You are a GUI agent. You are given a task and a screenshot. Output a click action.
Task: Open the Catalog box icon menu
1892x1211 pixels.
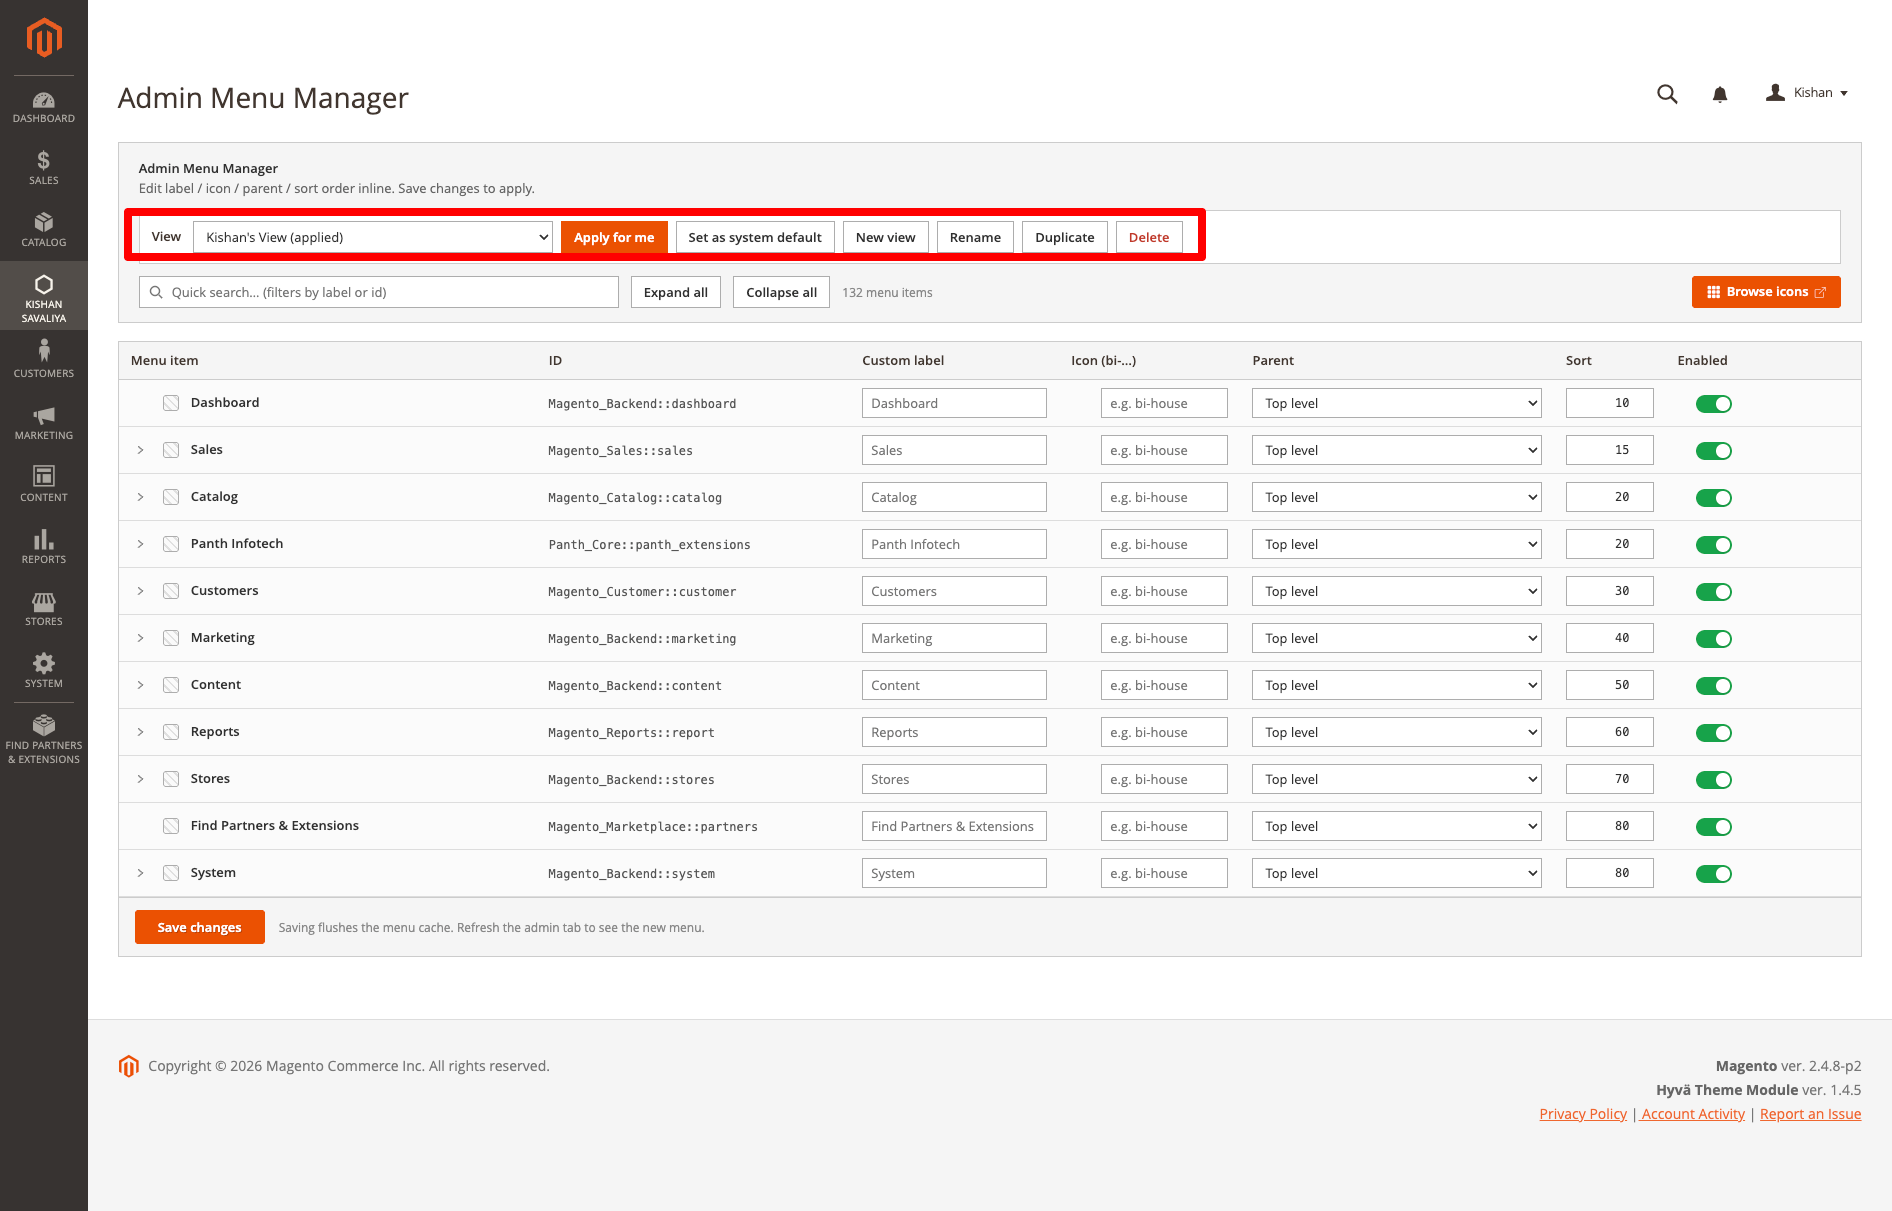(44, 229)
